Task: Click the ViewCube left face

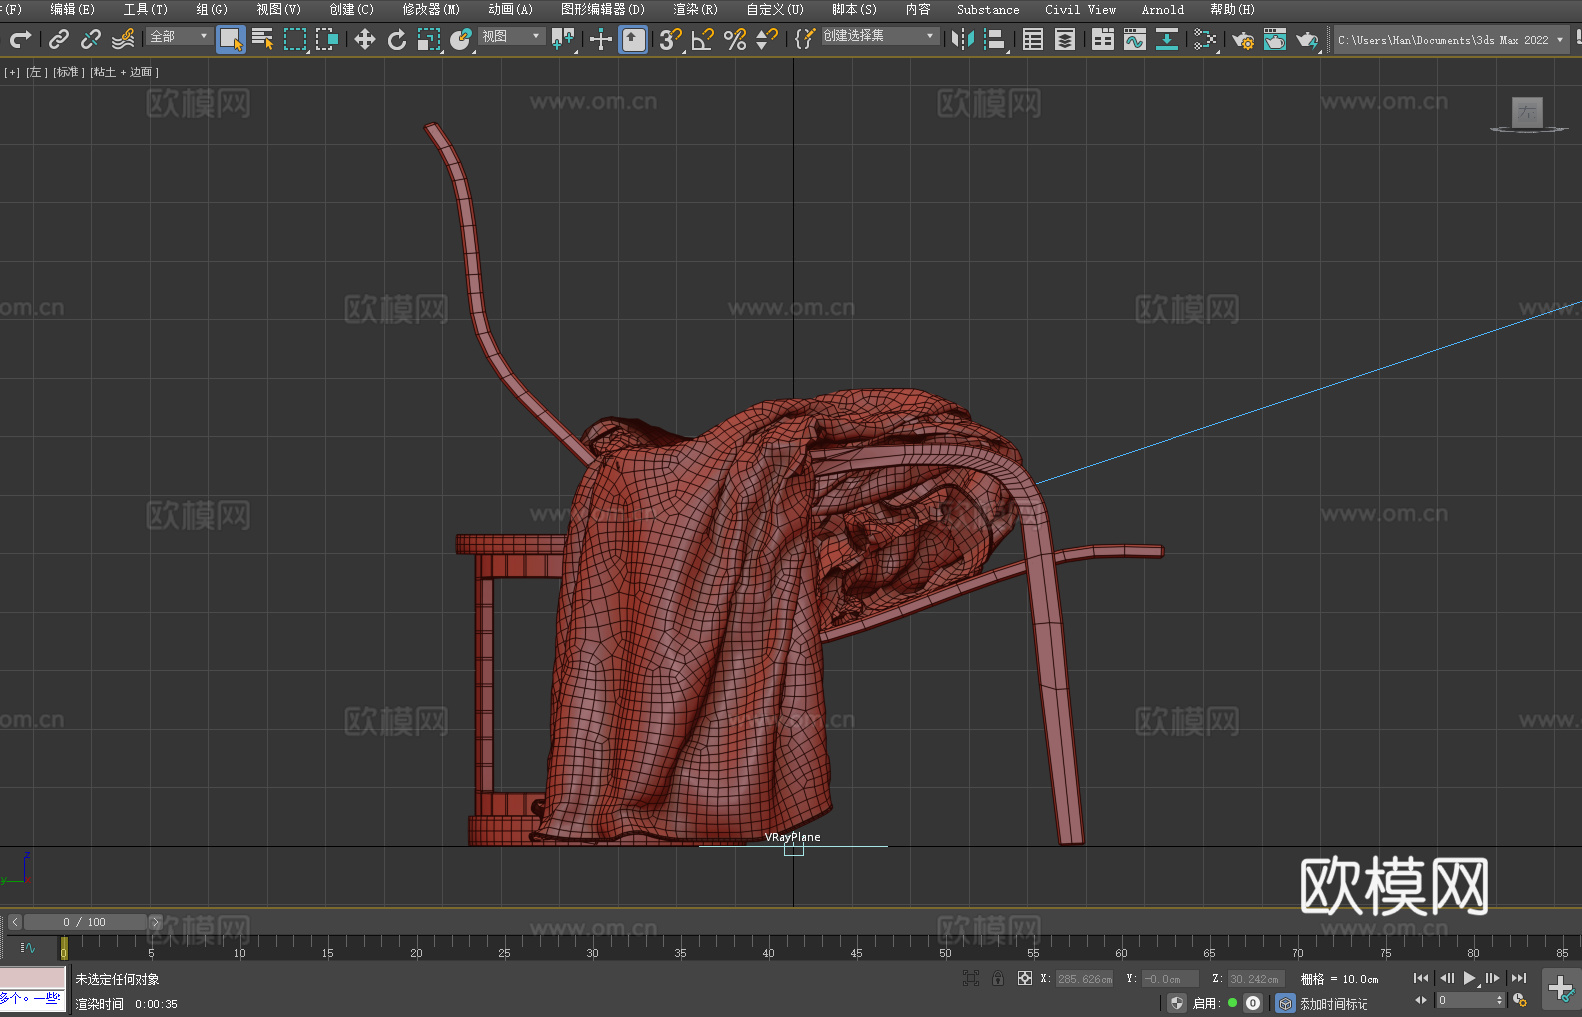Action: click(1527, 112)
